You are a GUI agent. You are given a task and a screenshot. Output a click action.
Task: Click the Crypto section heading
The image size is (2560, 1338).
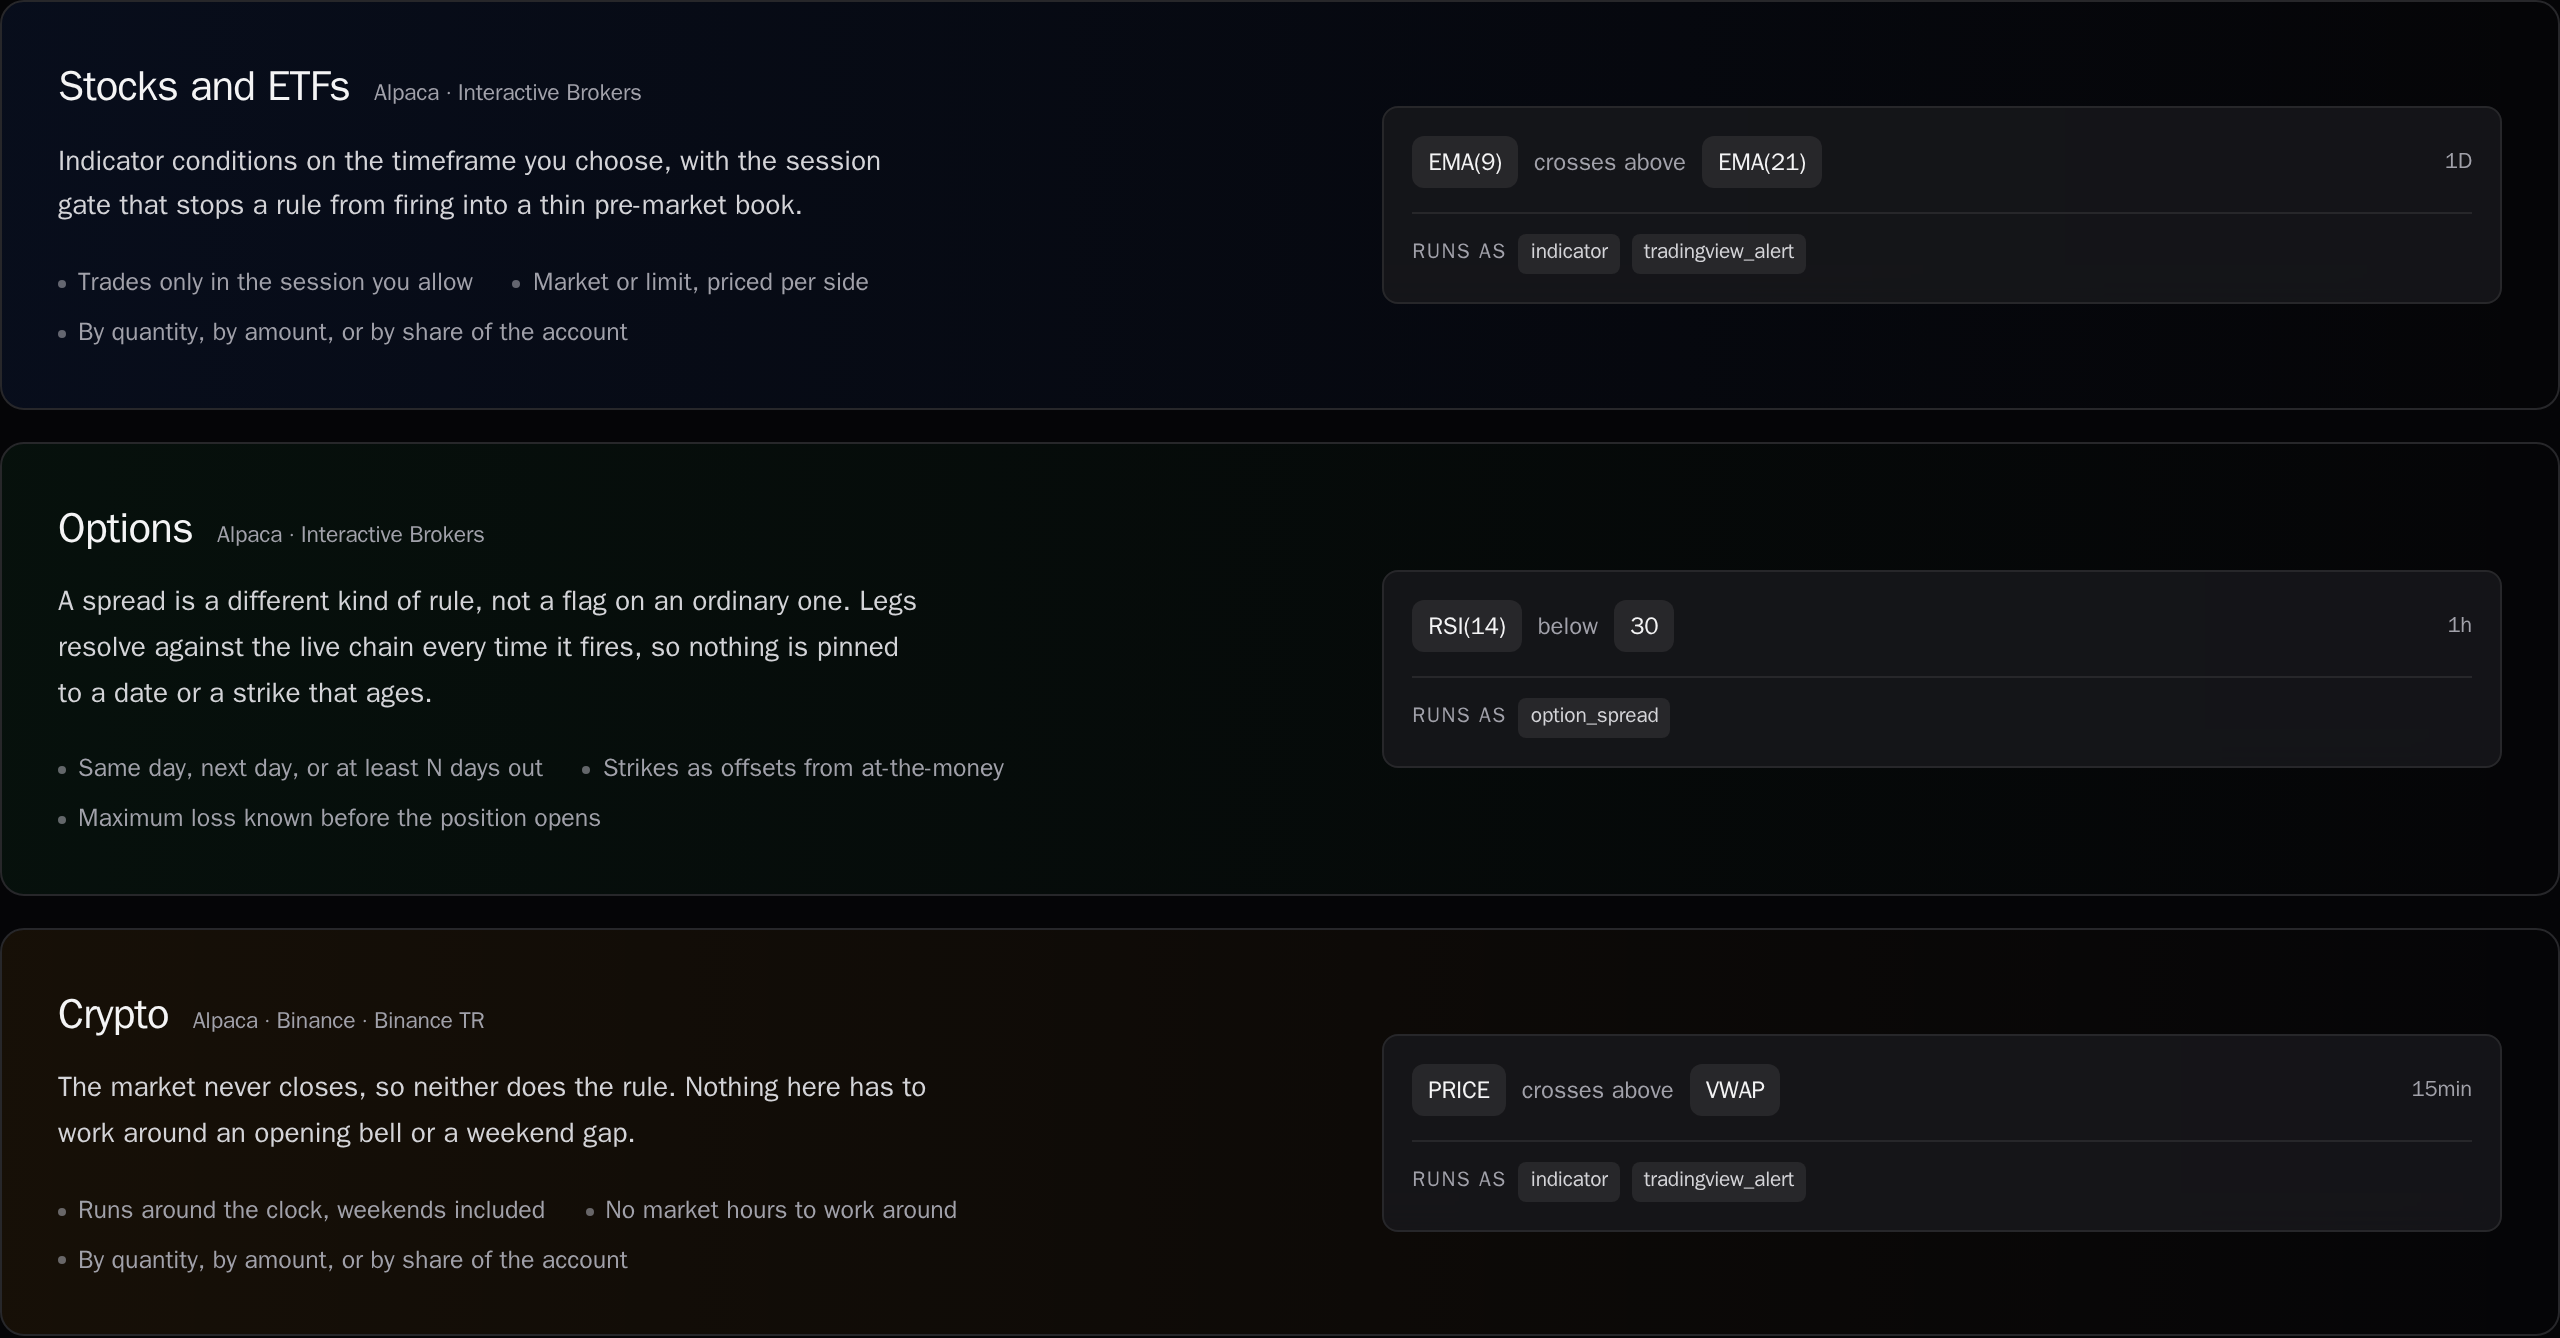pos(113,1015)
